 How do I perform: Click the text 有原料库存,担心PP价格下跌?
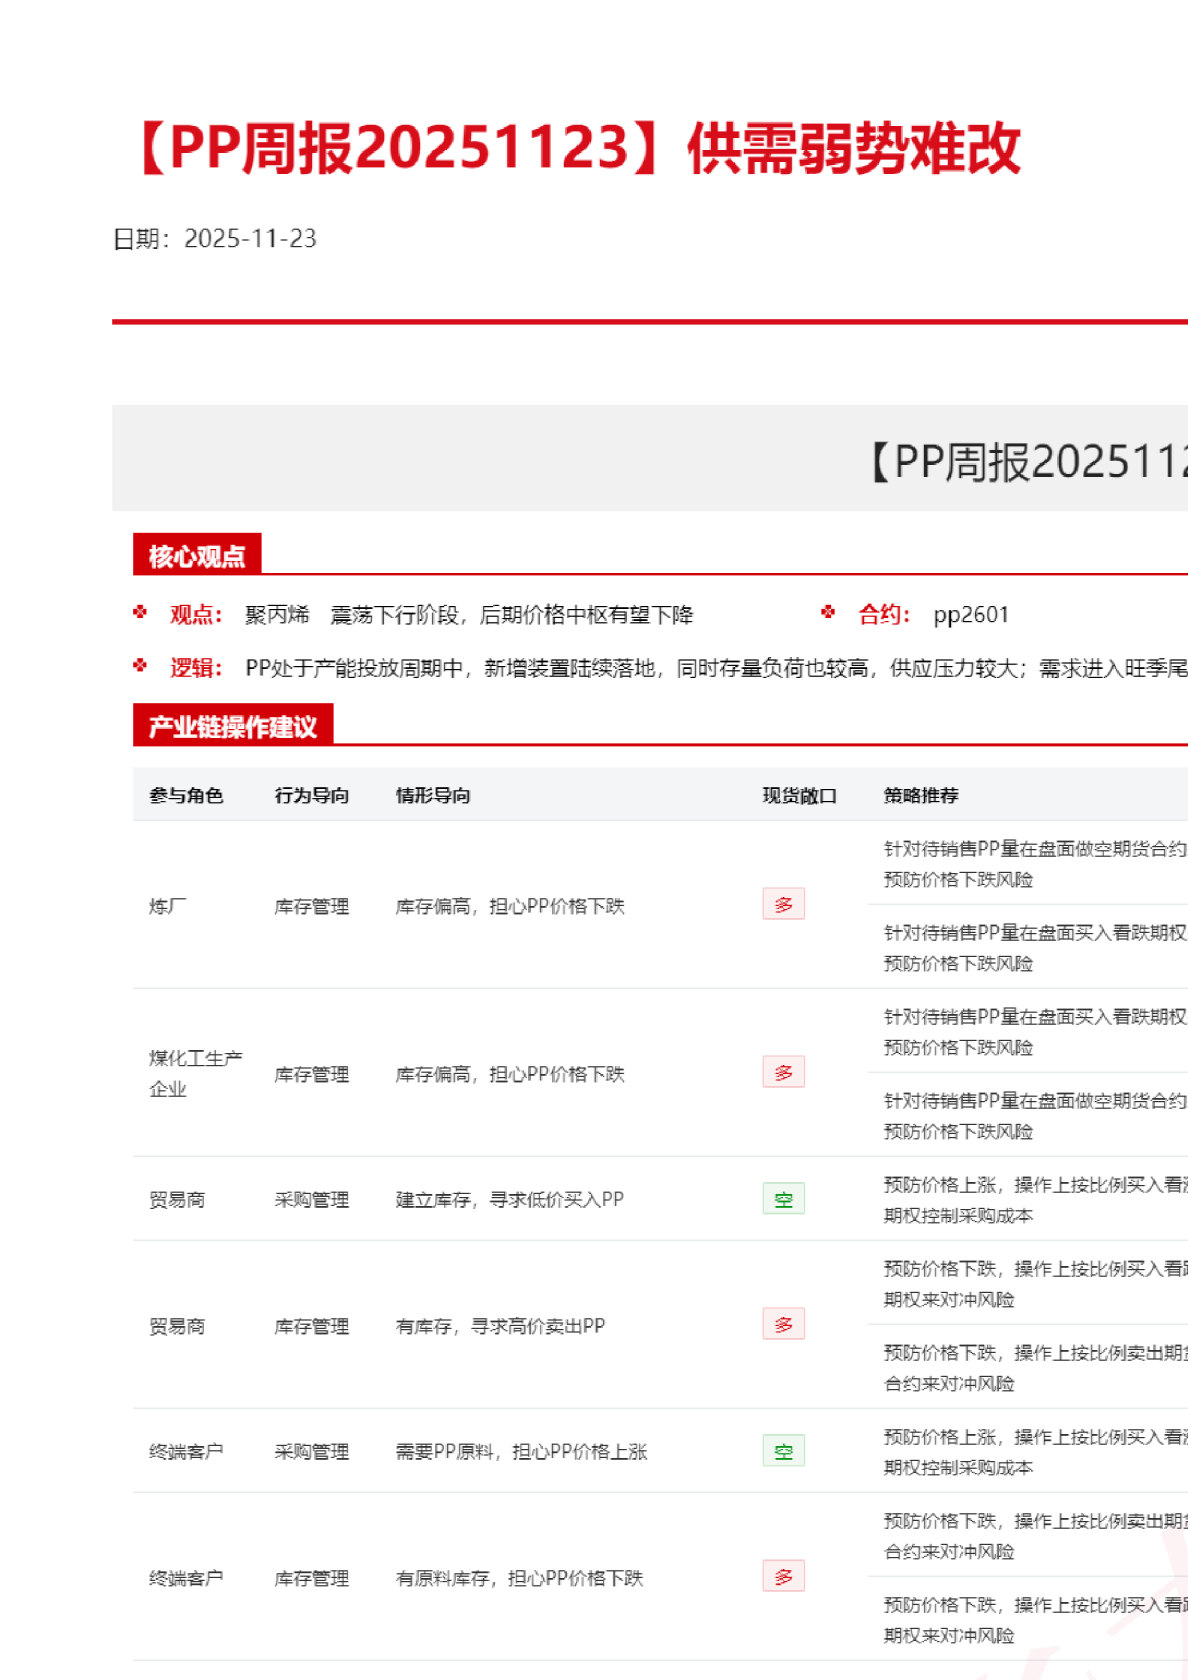[x=520, y=1578]
